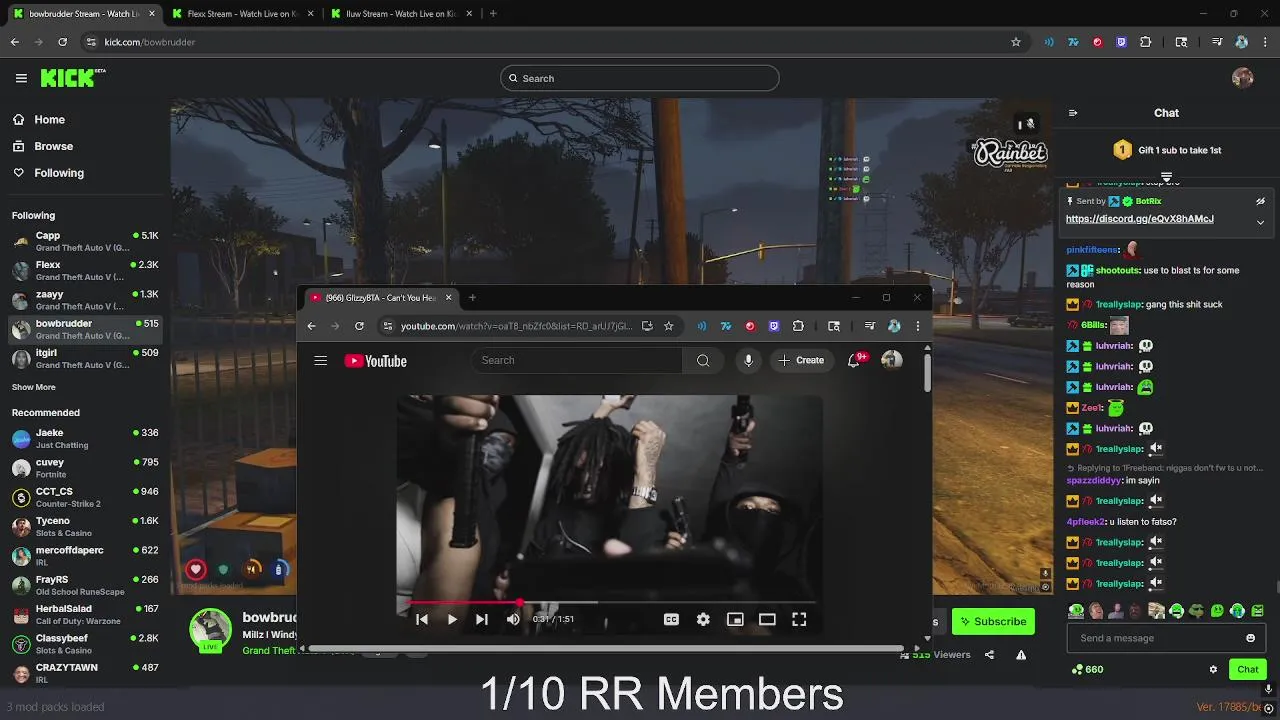
Task: Click Gift 1 sub leaderboard banner
Action: 1167,150
